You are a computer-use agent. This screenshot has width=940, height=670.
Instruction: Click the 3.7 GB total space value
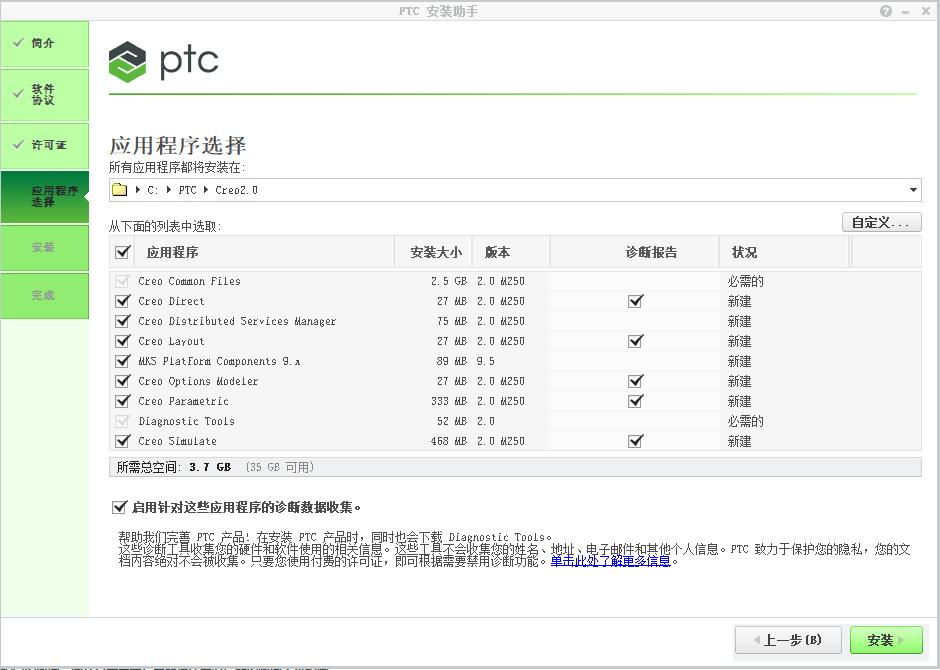[x=210, y=467]
